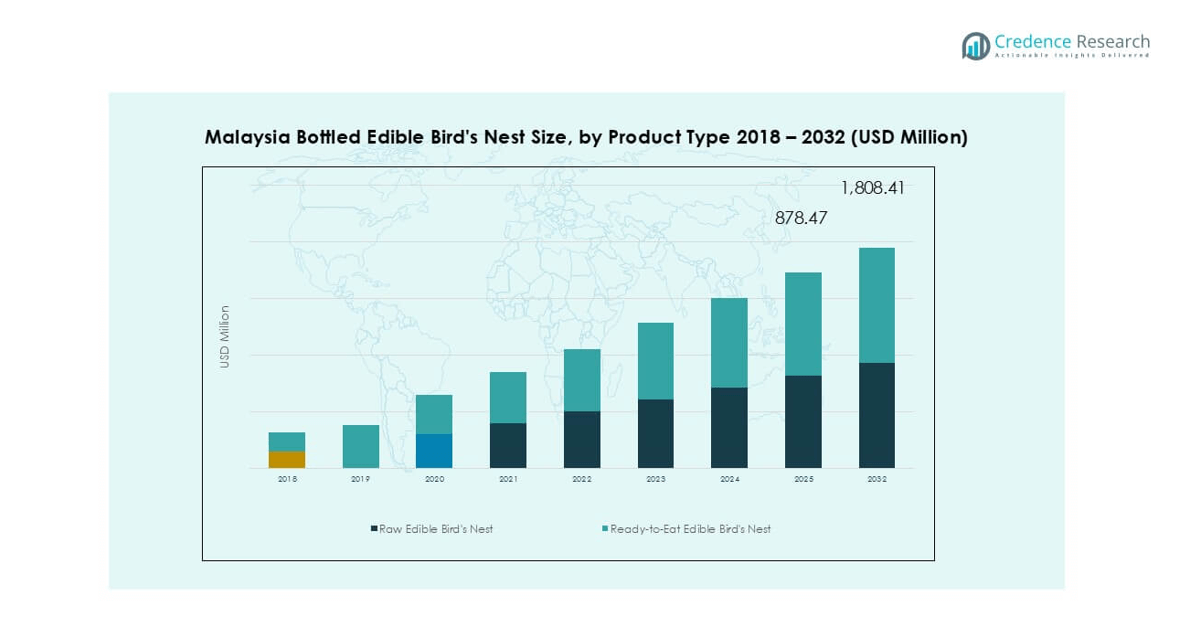Click the 2021 x-axis year label
This screenshot has height=630, width=1196.
coord(508,479)
